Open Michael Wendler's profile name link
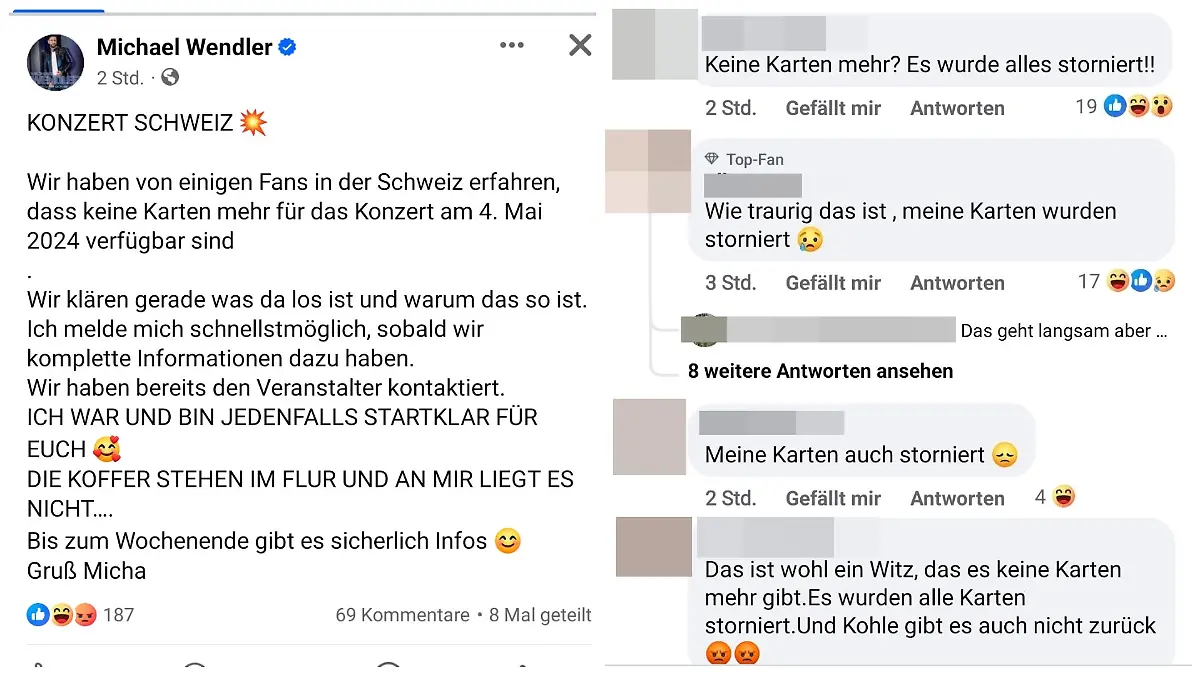The height and width of the screenshot is (675, 1200). [184, 46]
